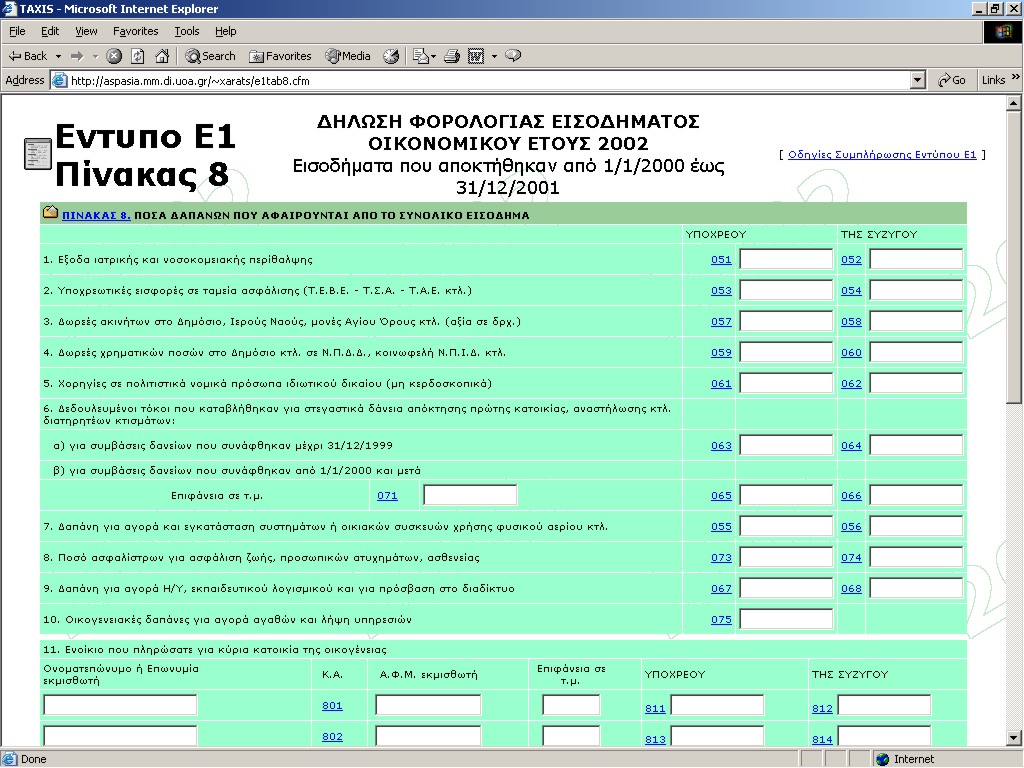This screenshot has width=1024, height=768.
Task: Open the Search pane
Action: click(x=210, y=56)
